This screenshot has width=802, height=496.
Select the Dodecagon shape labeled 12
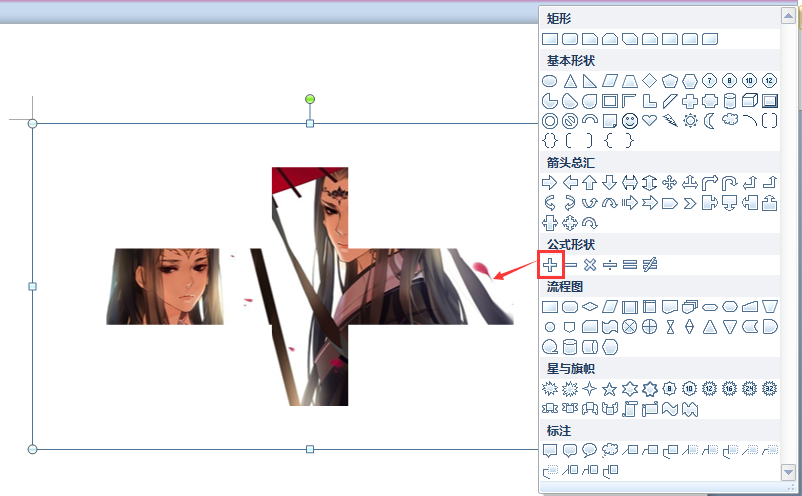pos(769,81)
